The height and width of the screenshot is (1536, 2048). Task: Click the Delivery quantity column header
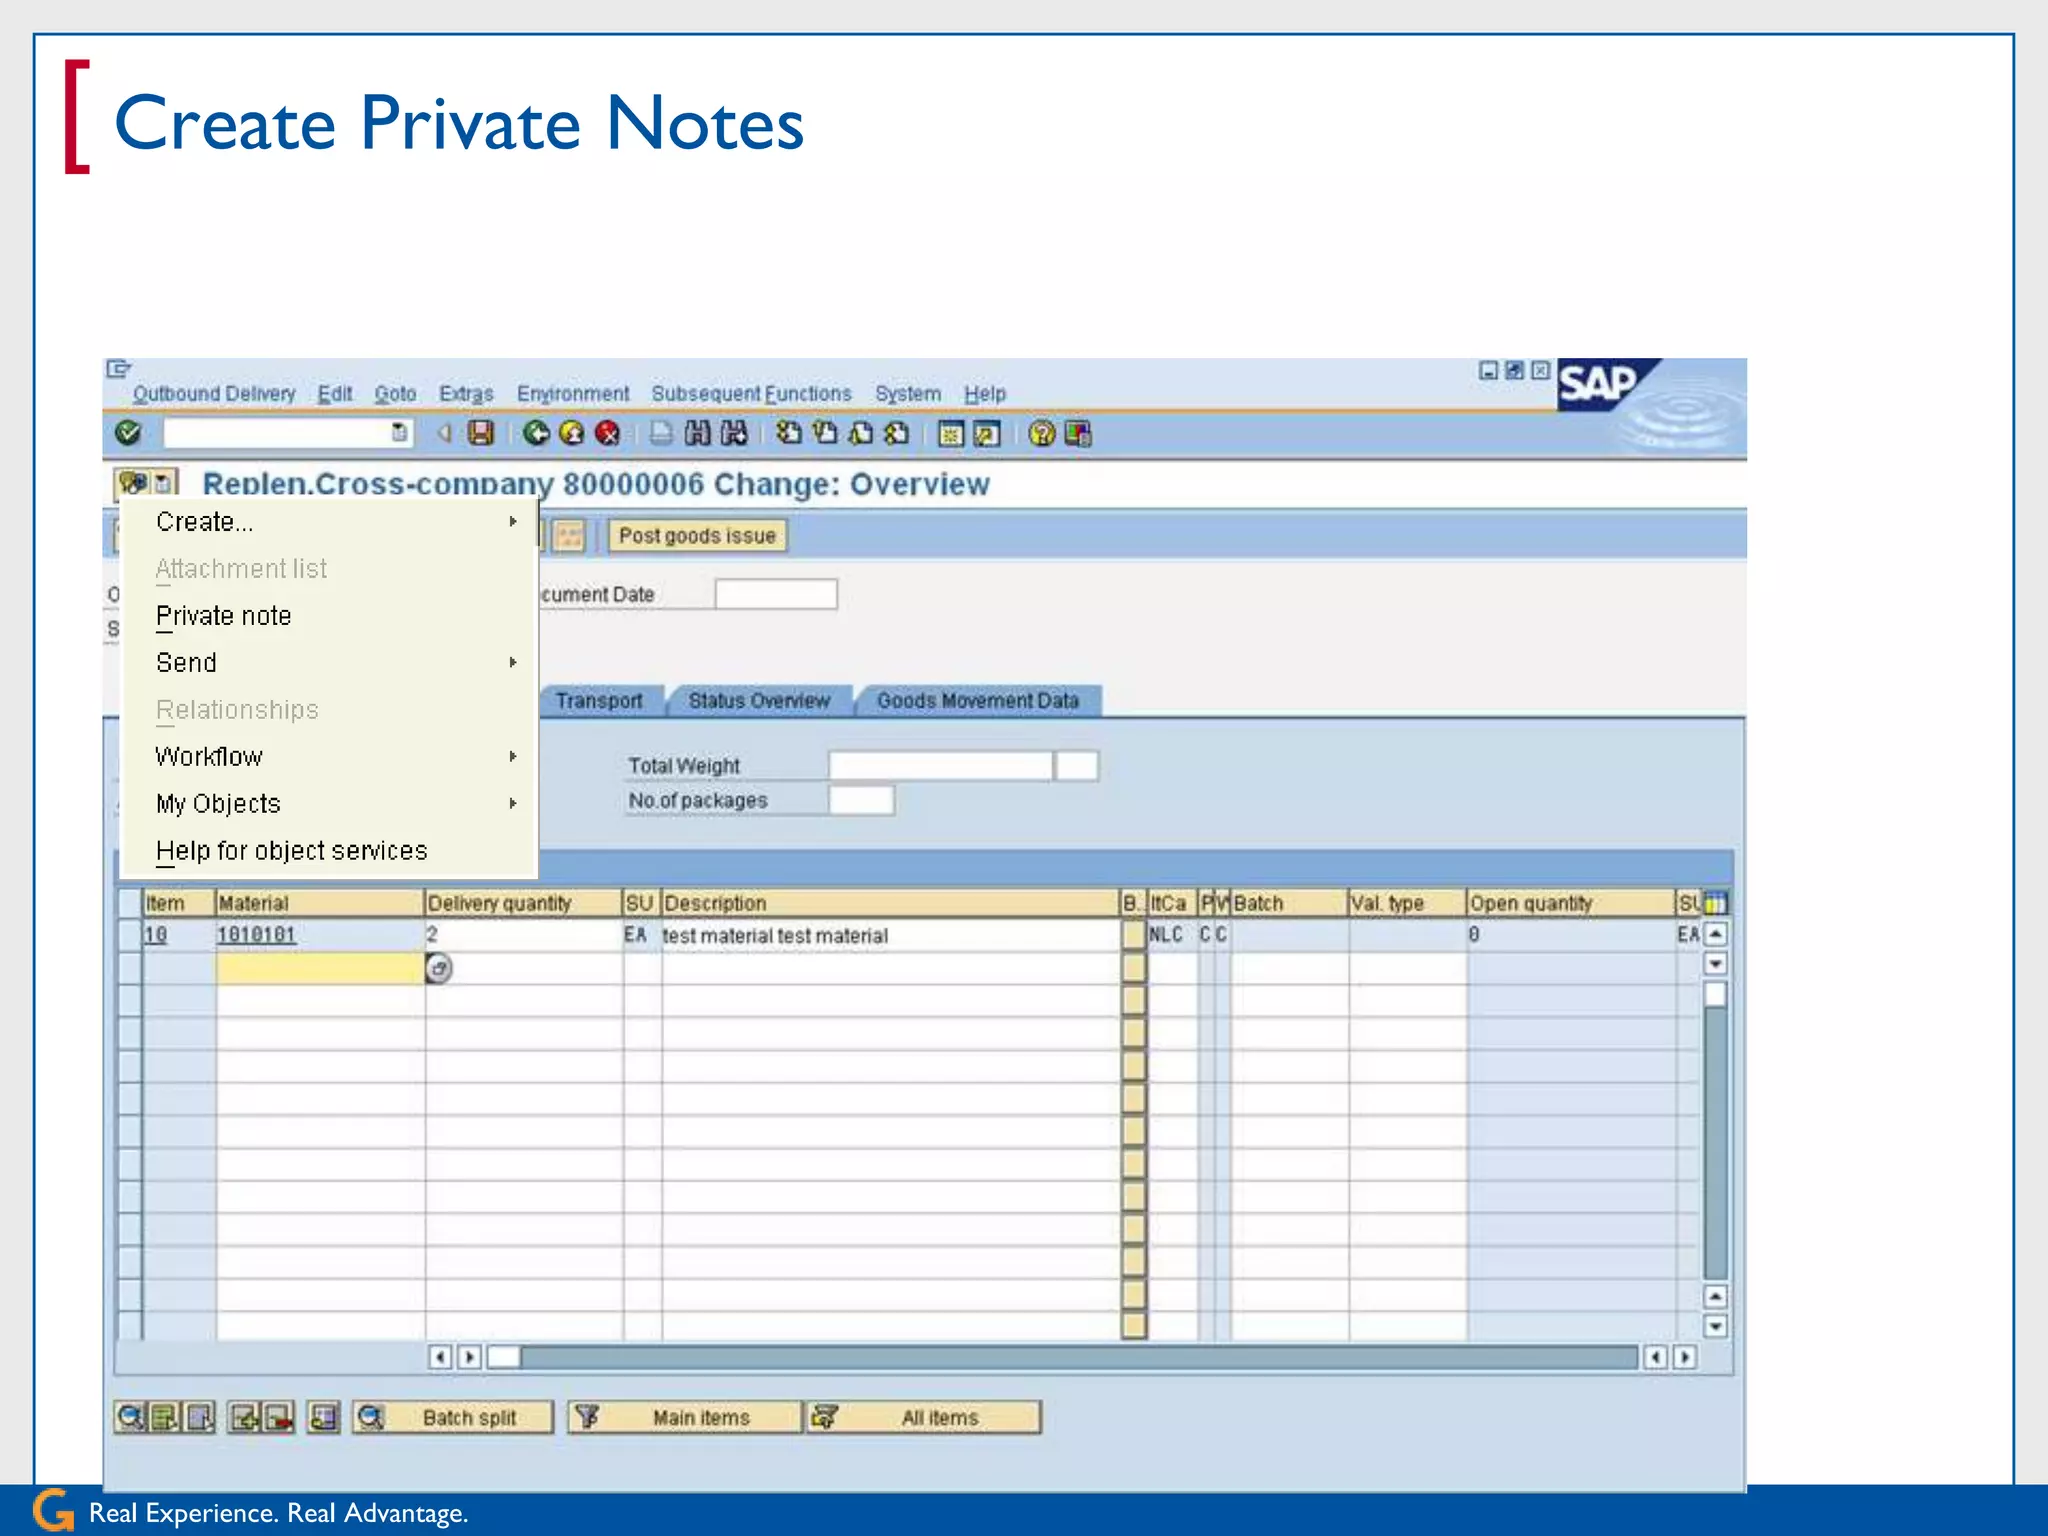[523, 903]
